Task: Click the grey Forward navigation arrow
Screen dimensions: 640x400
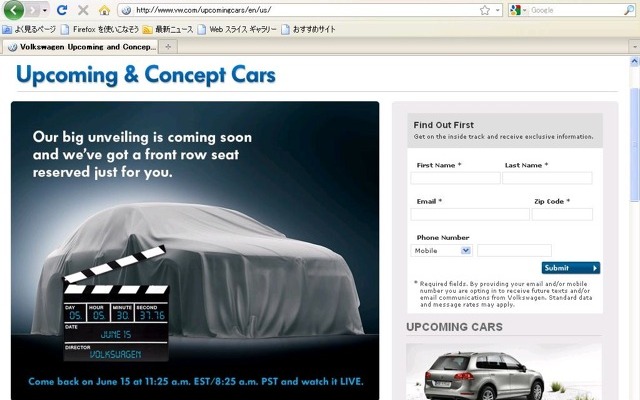Action: (33, 10)
